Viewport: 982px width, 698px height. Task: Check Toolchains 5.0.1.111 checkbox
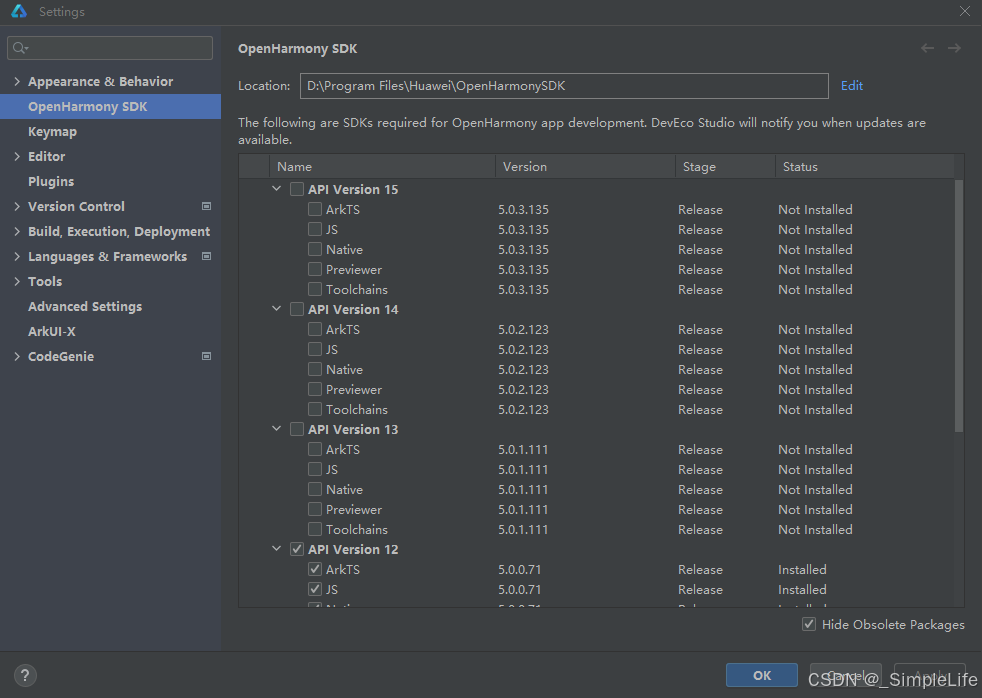click(315, 529)
